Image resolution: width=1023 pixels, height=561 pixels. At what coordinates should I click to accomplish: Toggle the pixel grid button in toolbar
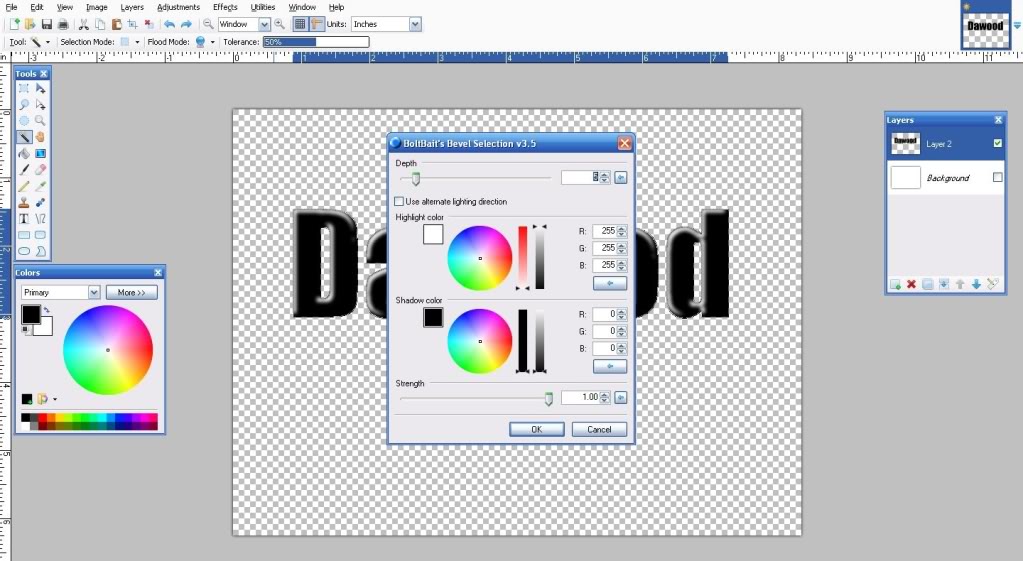pos(299,24)
